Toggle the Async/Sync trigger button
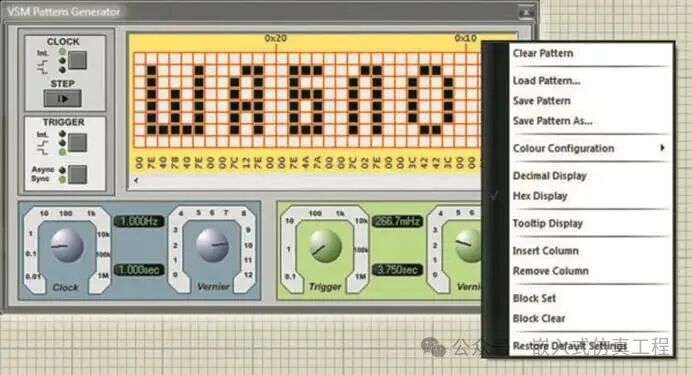This screenshot has width=692, height=375. [x=78, y=174]
